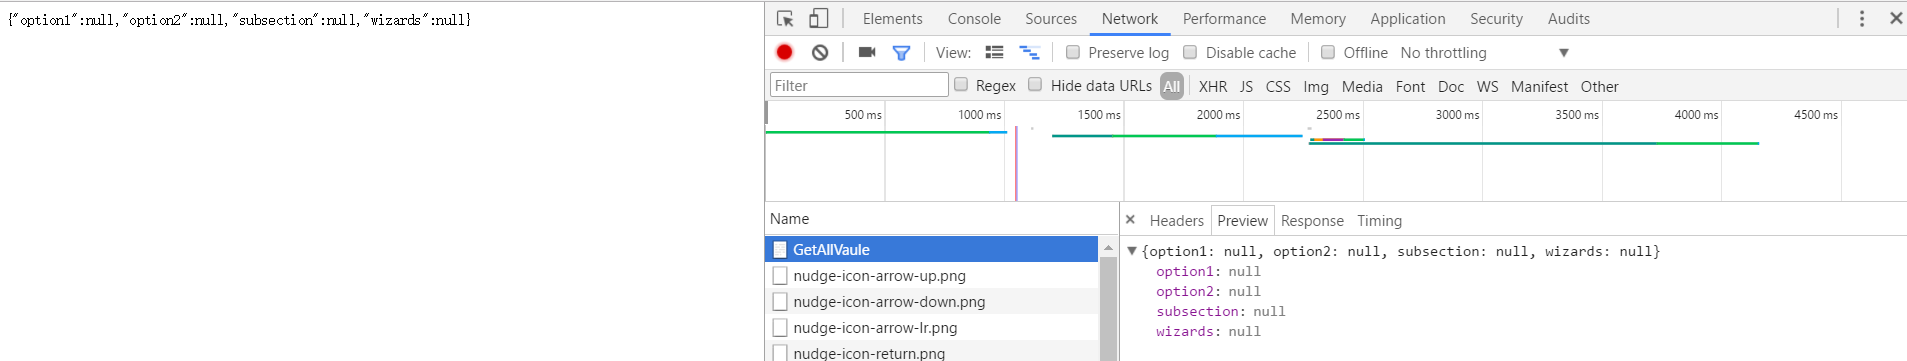Open the Sources tab

click(1051, 18)
